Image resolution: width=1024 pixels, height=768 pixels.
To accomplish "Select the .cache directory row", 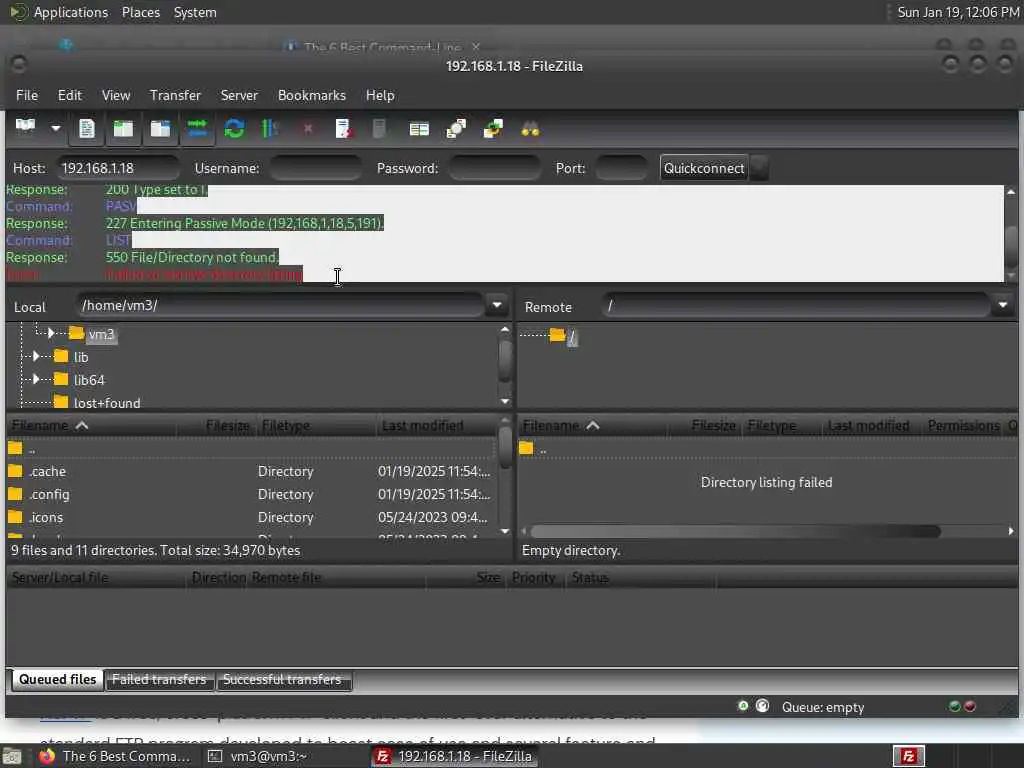I will tap(251, 472).
